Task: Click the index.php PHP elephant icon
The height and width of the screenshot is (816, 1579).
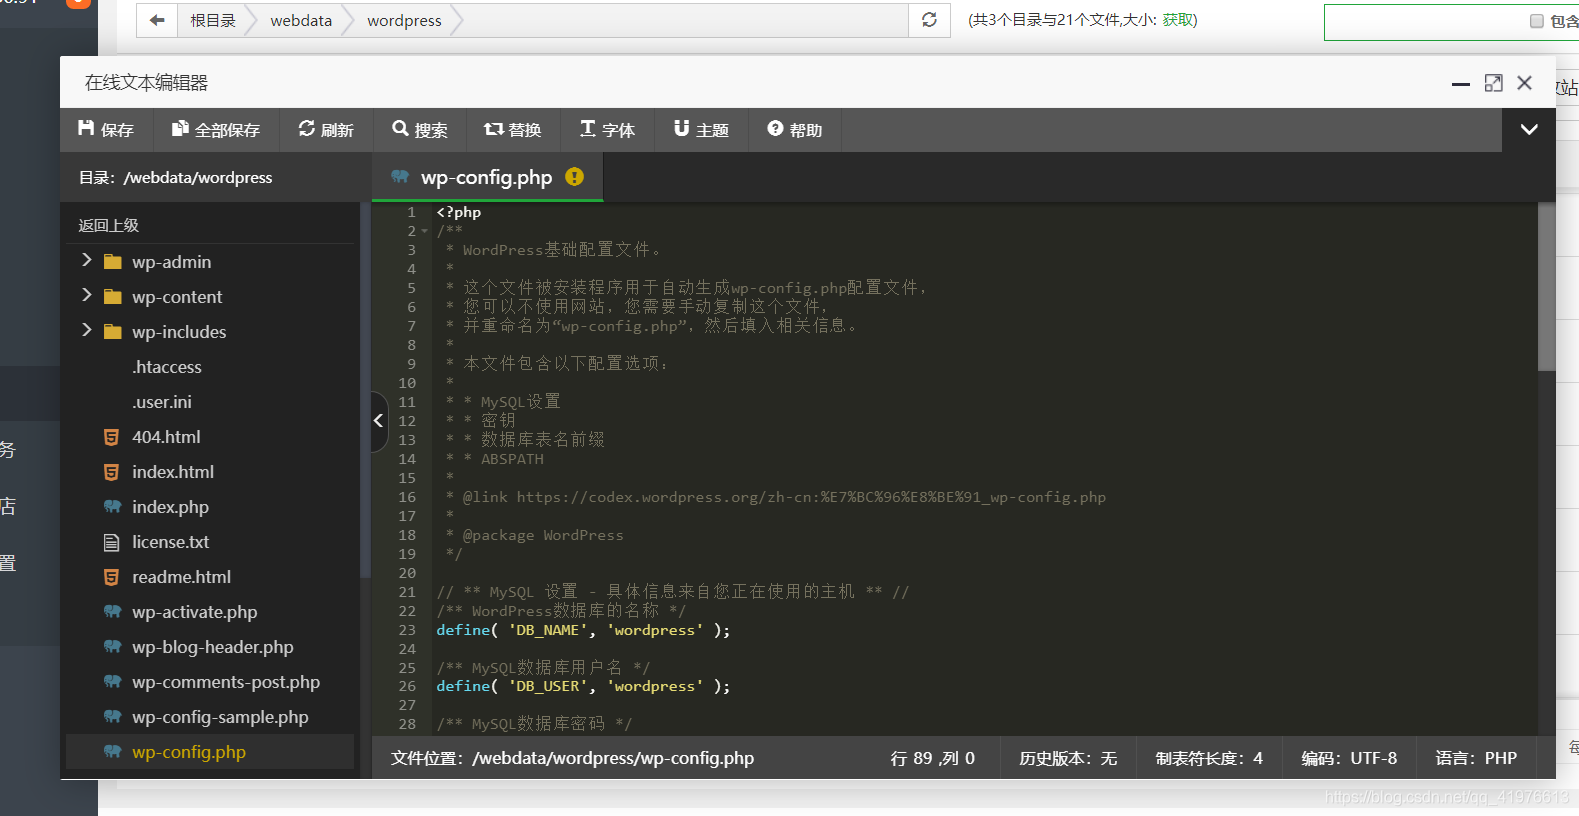Action: [x=113, y=507]
